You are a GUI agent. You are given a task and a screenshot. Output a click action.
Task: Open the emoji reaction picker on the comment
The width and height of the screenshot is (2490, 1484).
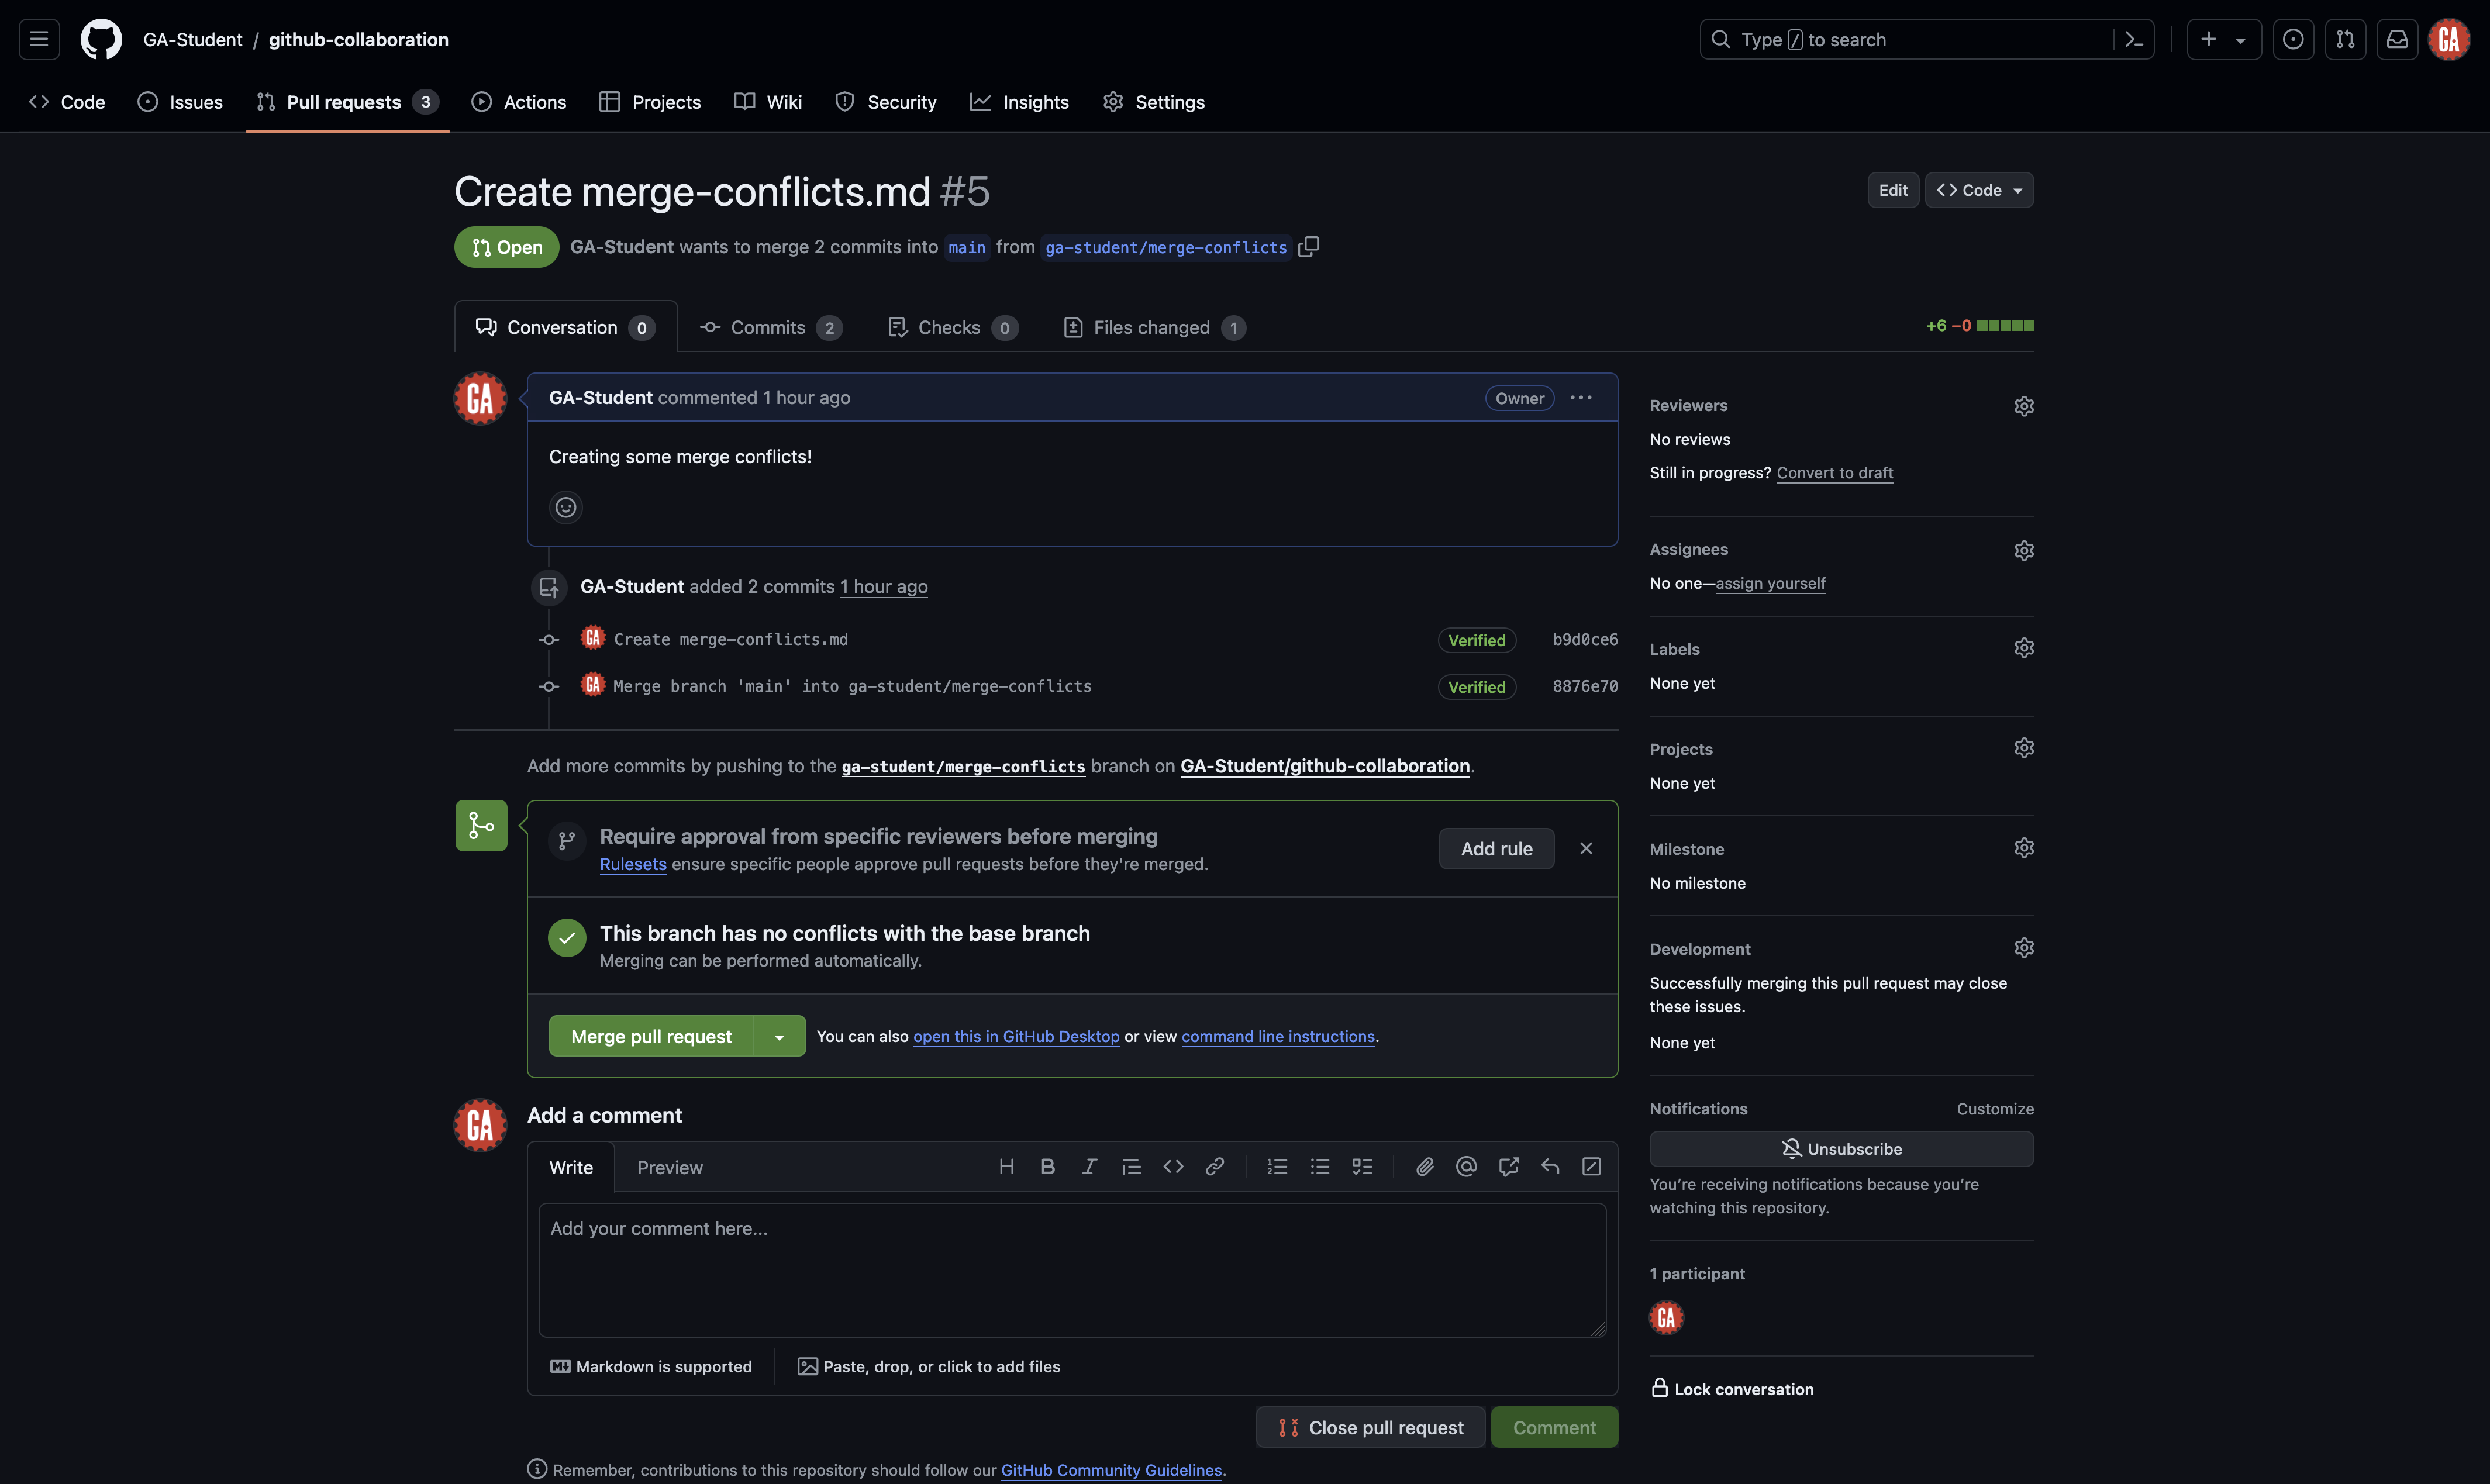point(565,507)
